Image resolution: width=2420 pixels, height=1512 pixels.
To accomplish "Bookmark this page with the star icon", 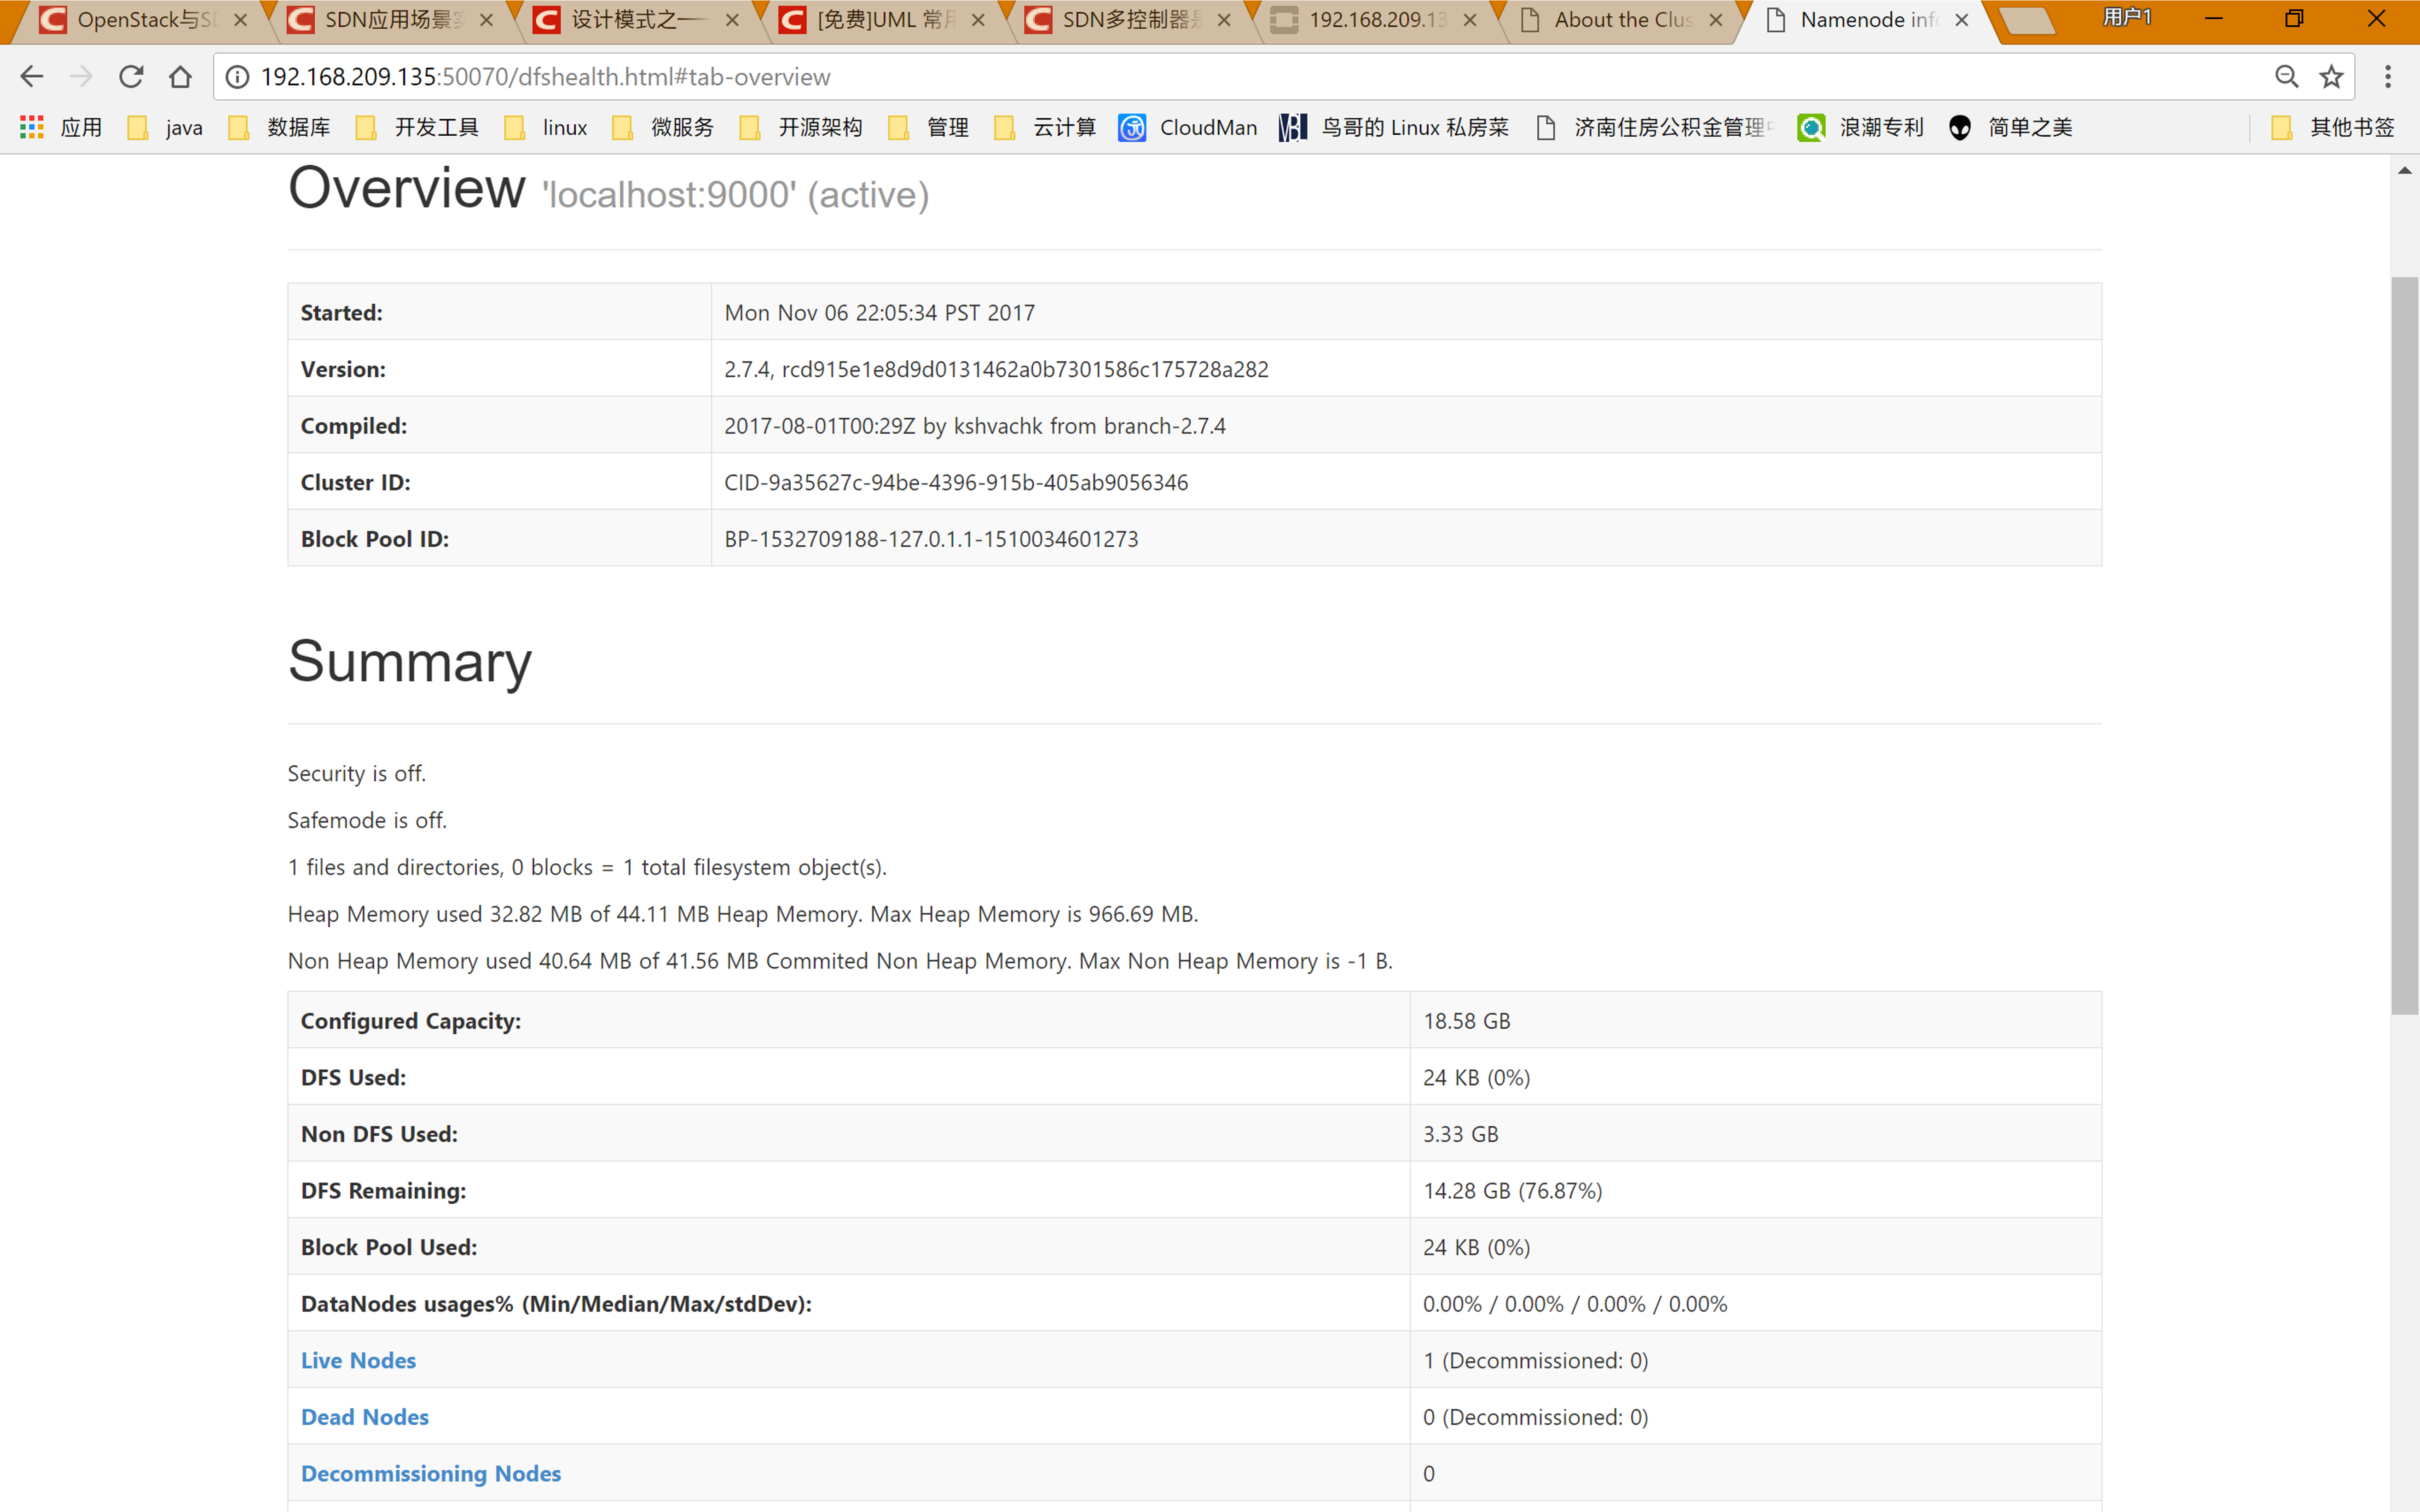I will click(x=2331, y=77).
